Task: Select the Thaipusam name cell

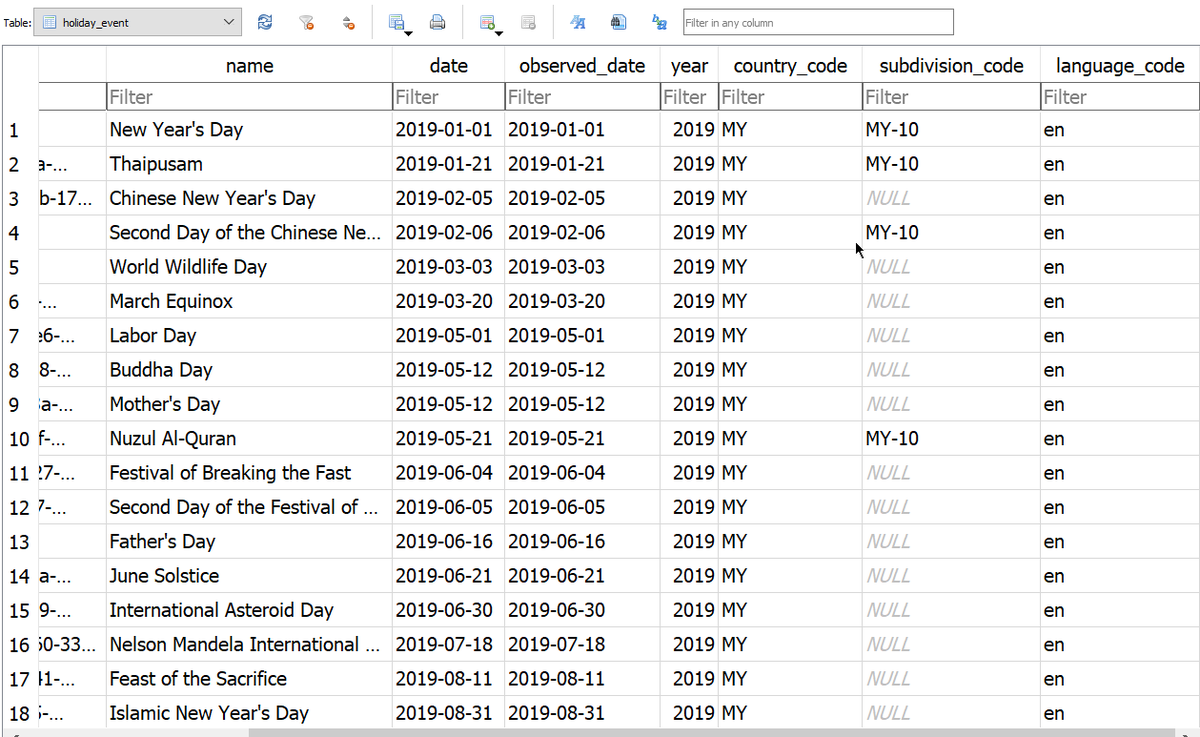Action: click(x=249, y=164)
